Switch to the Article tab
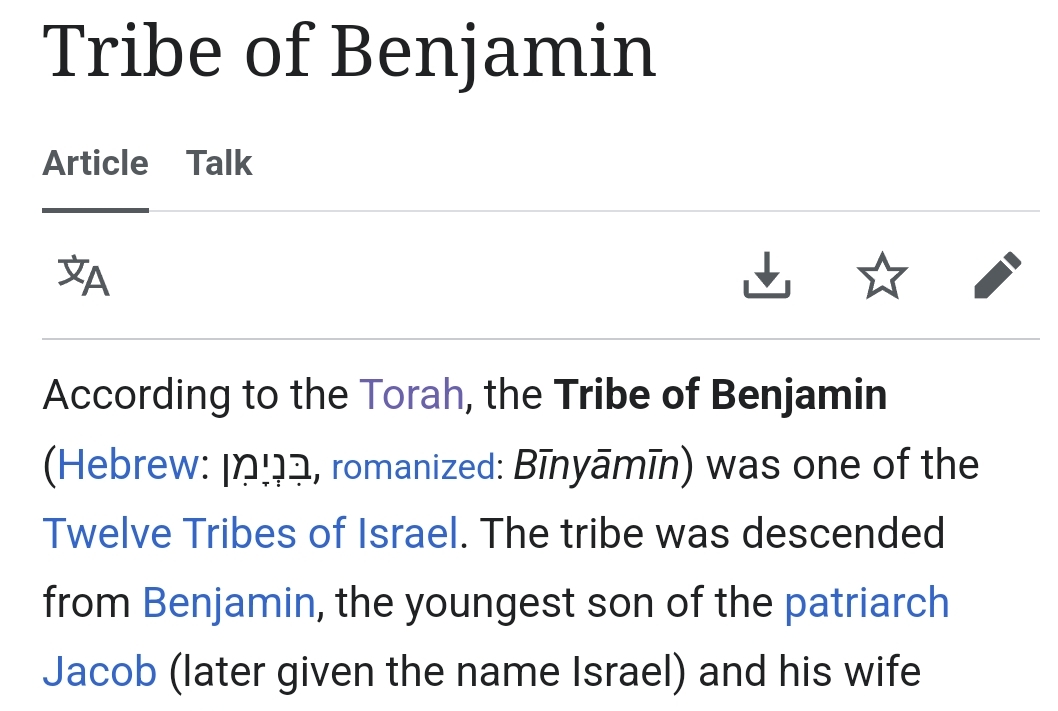 tap(95, 163)
